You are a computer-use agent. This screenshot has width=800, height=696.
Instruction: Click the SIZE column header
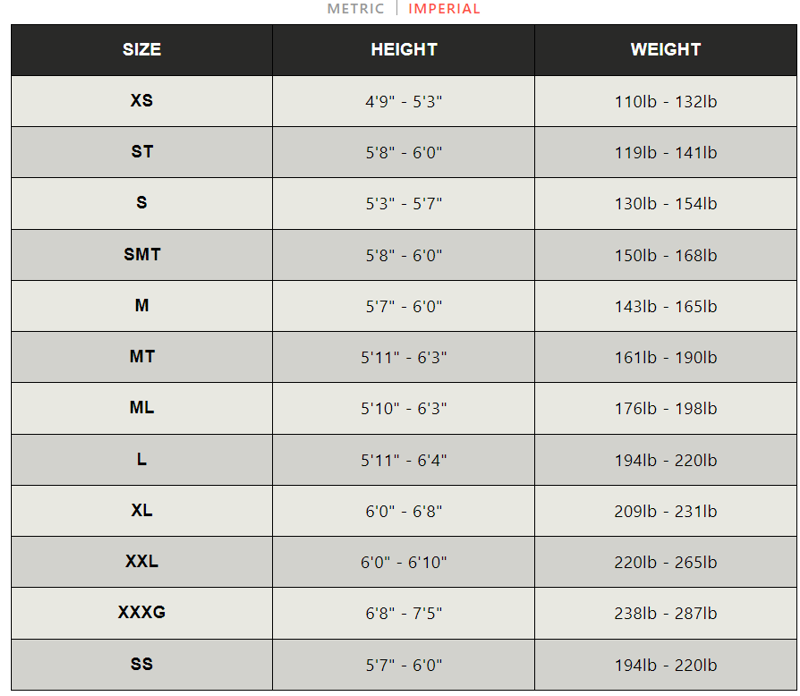(141, 50)
